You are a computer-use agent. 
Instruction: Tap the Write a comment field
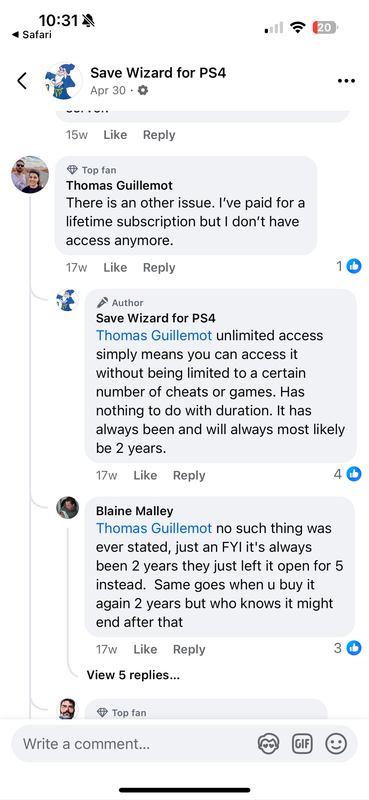coord(133,744)
